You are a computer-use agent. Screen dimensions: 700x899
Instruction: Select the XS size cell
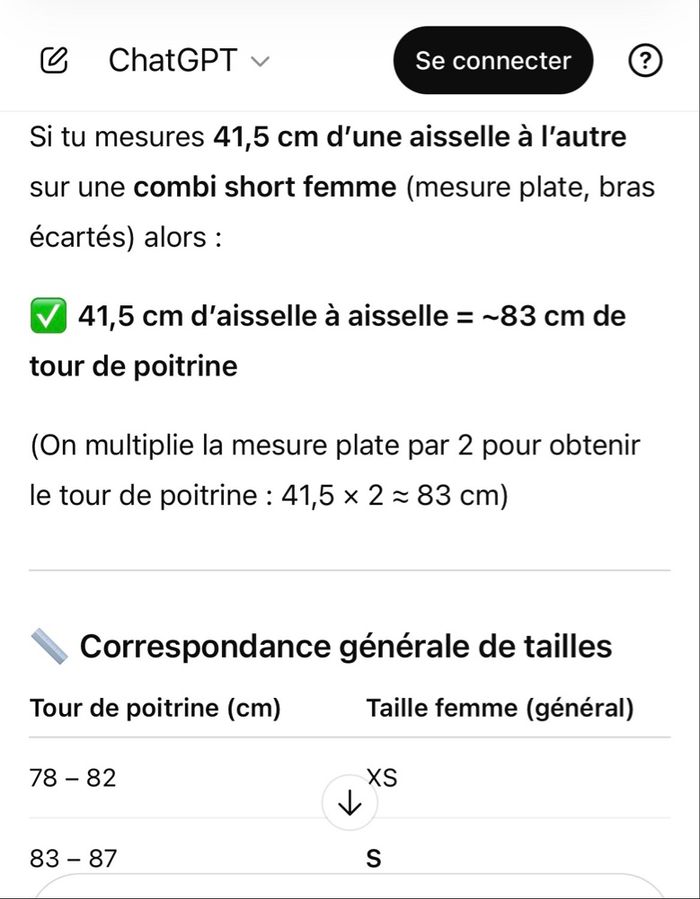click(x=382, y=776)
